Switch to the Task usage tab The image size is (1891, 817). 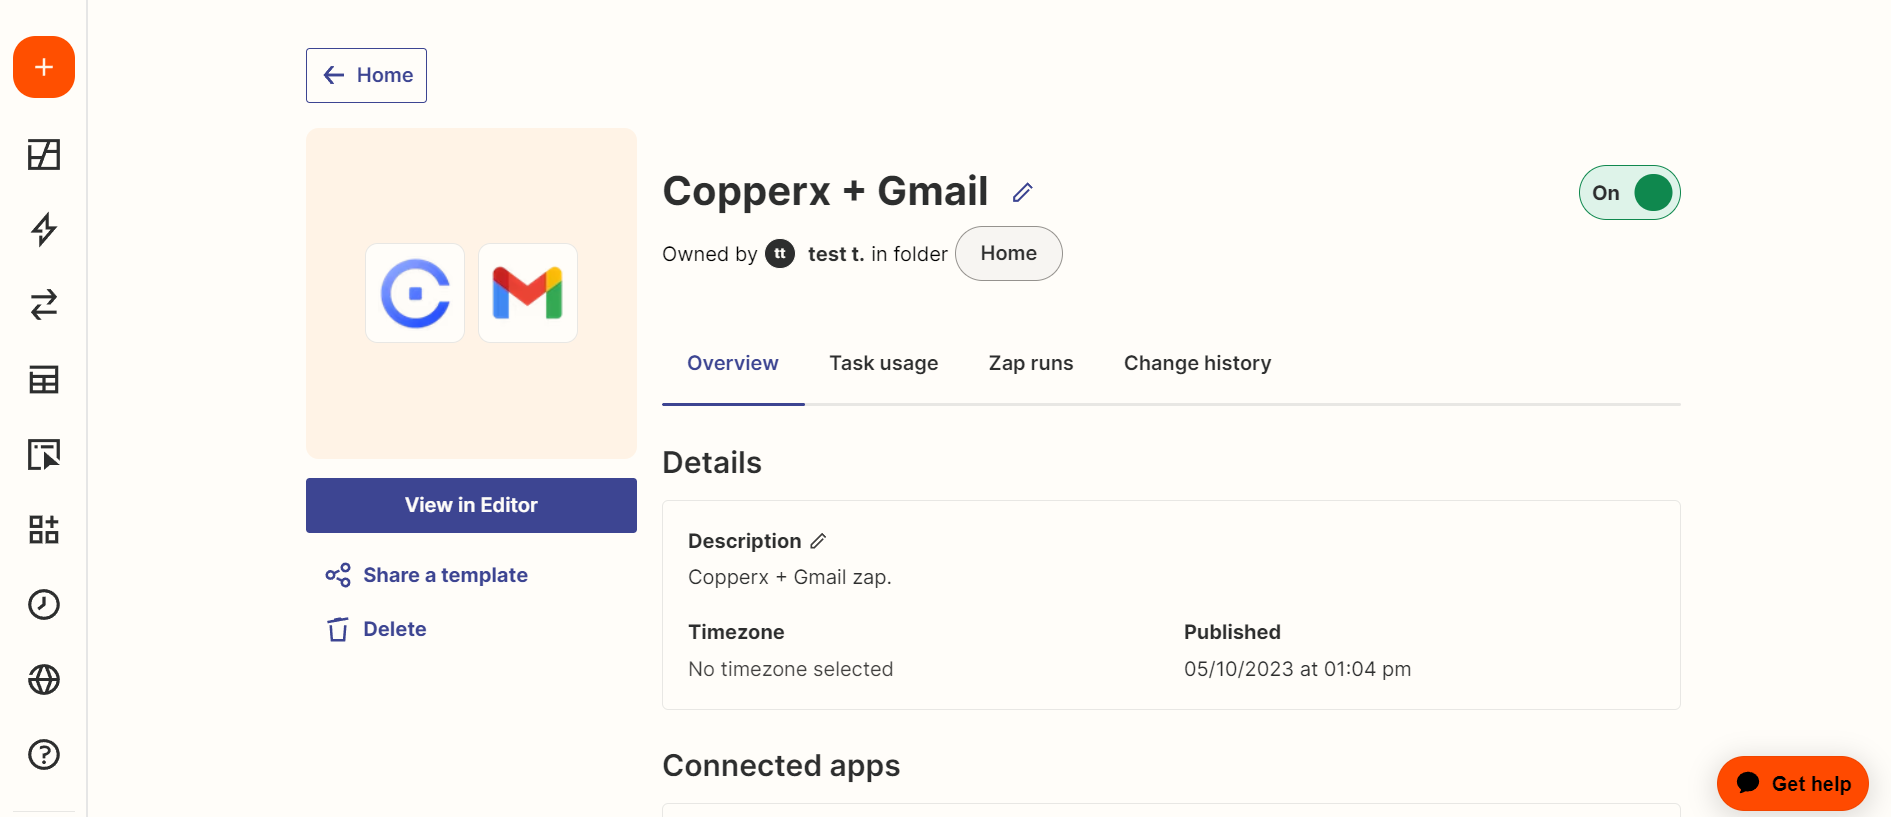[884, 363]
